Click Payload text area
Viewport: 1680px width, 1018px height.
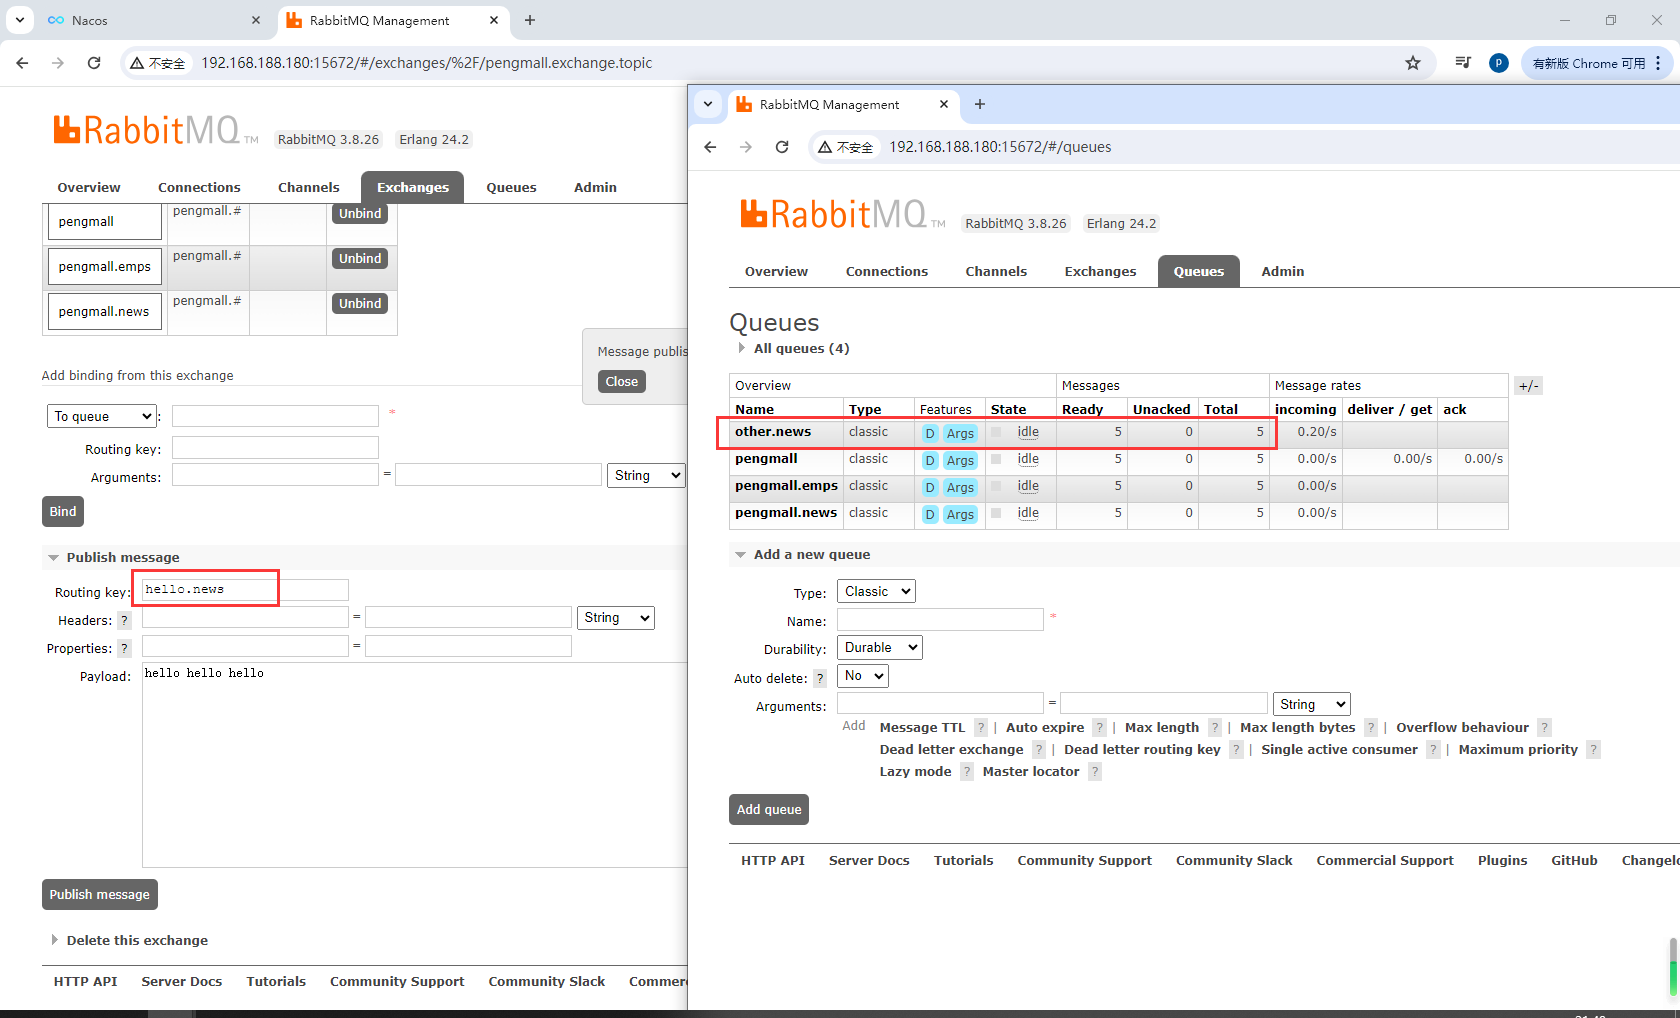[x=415, y=765]
